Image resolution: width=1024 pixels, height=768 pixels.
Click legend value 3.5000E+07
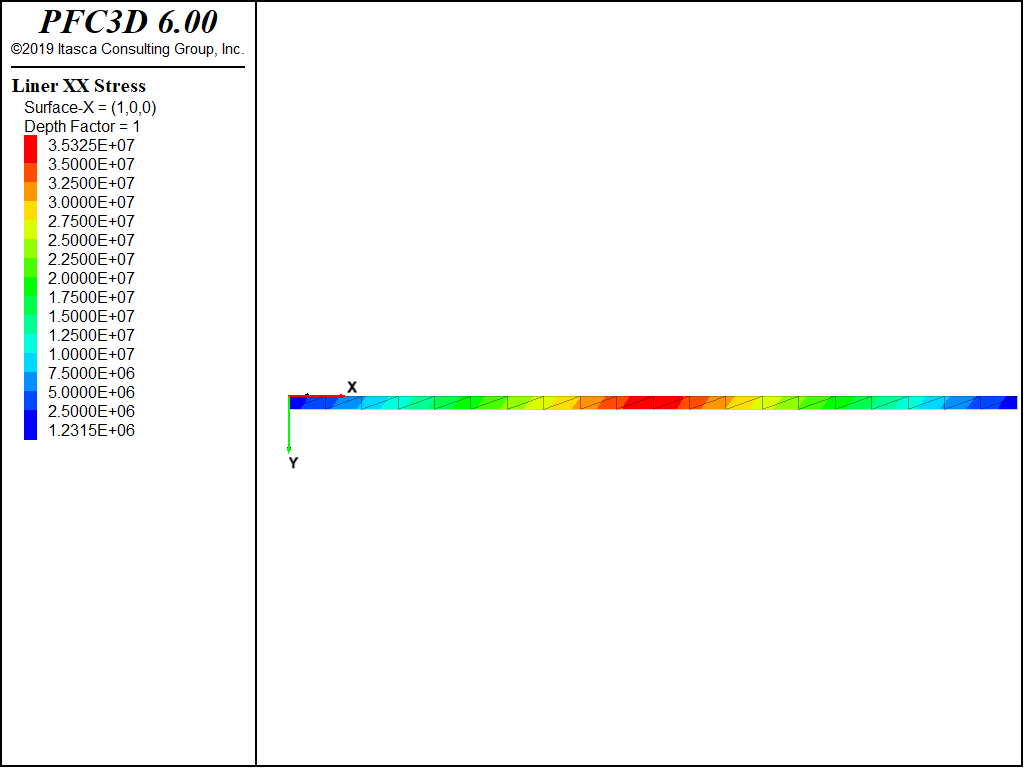pos(91,164)
